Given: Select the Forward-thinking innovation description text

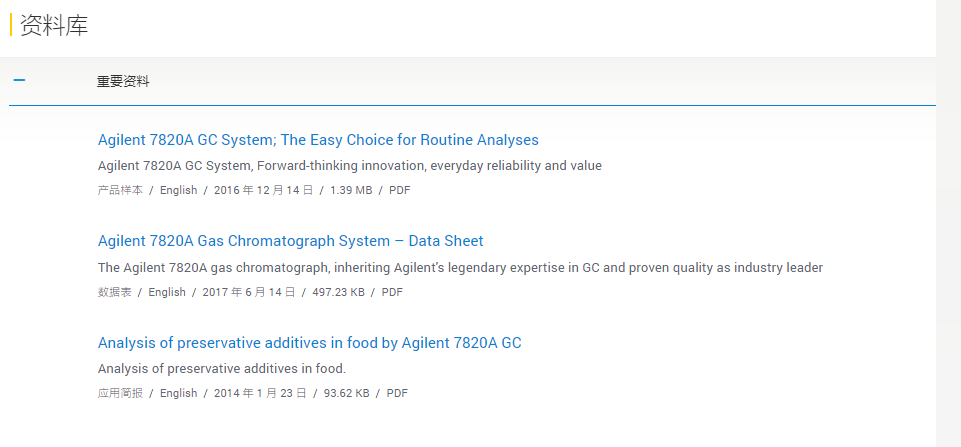Looking at the screenshot, I should pos(350,166).
